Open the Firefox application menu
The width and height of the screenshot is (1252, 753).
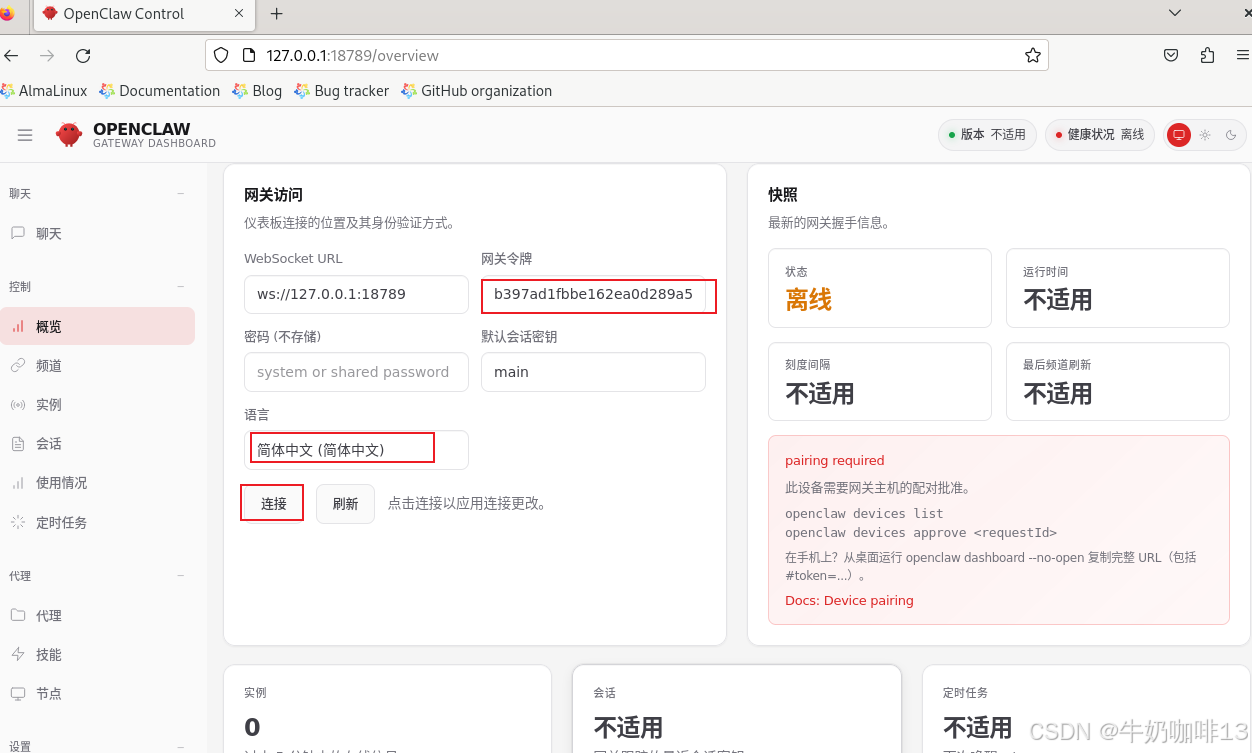pyautogui.click(x=1243, y=55)
